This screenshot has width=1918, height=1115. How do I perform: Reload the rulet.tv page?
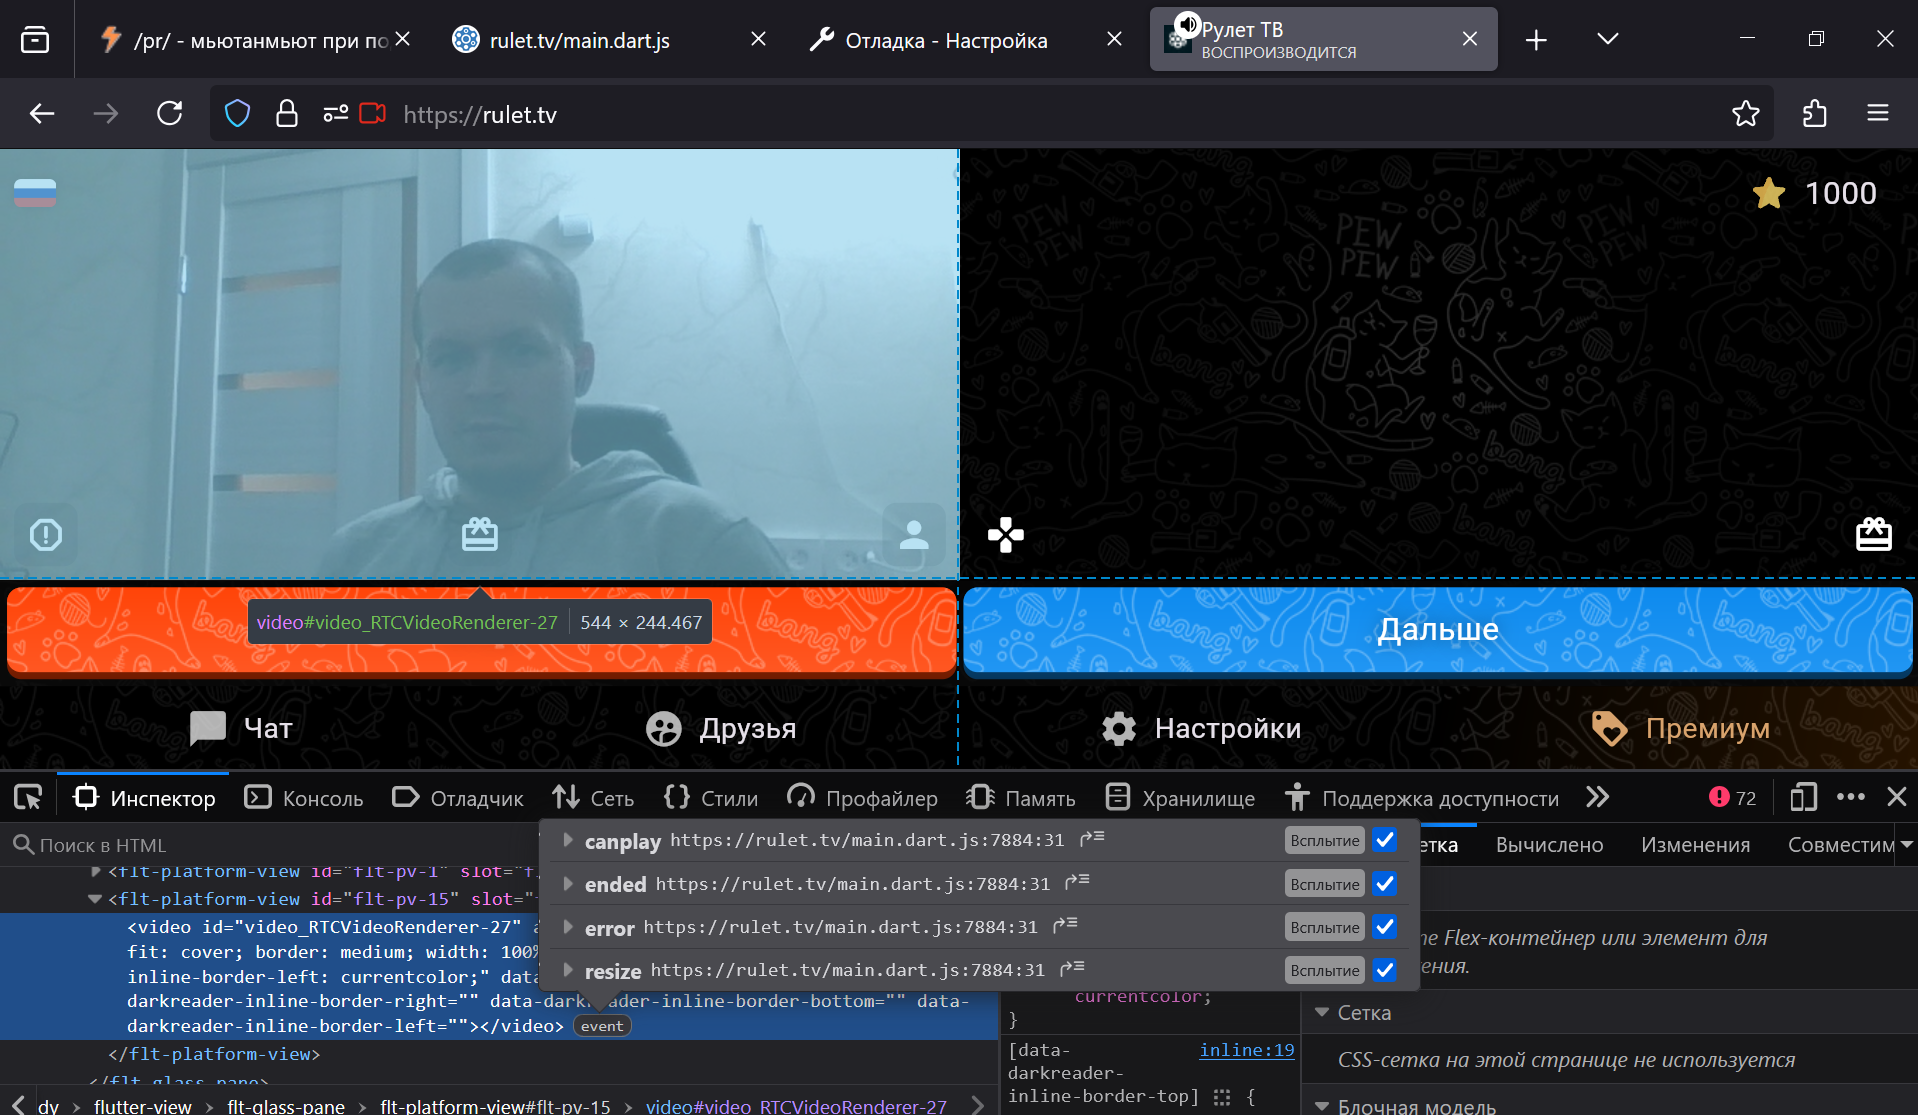pos(170,114)
